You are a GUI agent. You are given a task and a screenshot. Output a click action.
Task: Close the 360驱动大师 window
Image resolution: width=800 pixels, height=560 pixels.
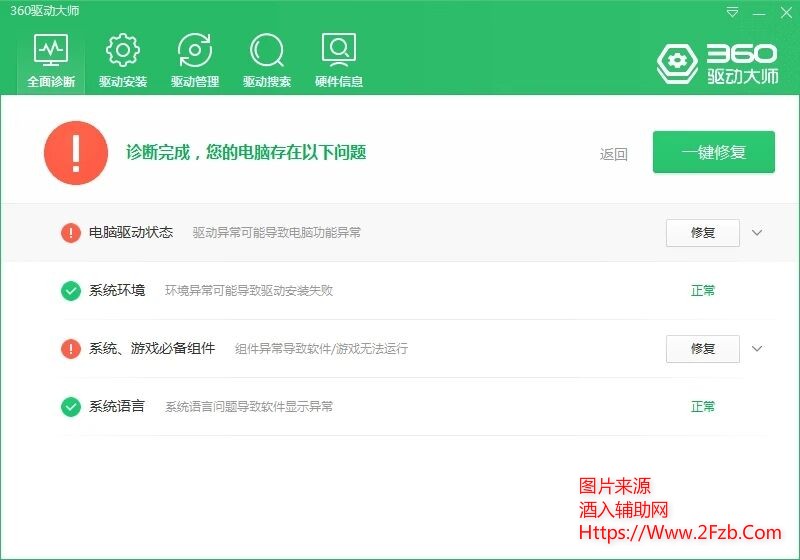pos(786,13)
